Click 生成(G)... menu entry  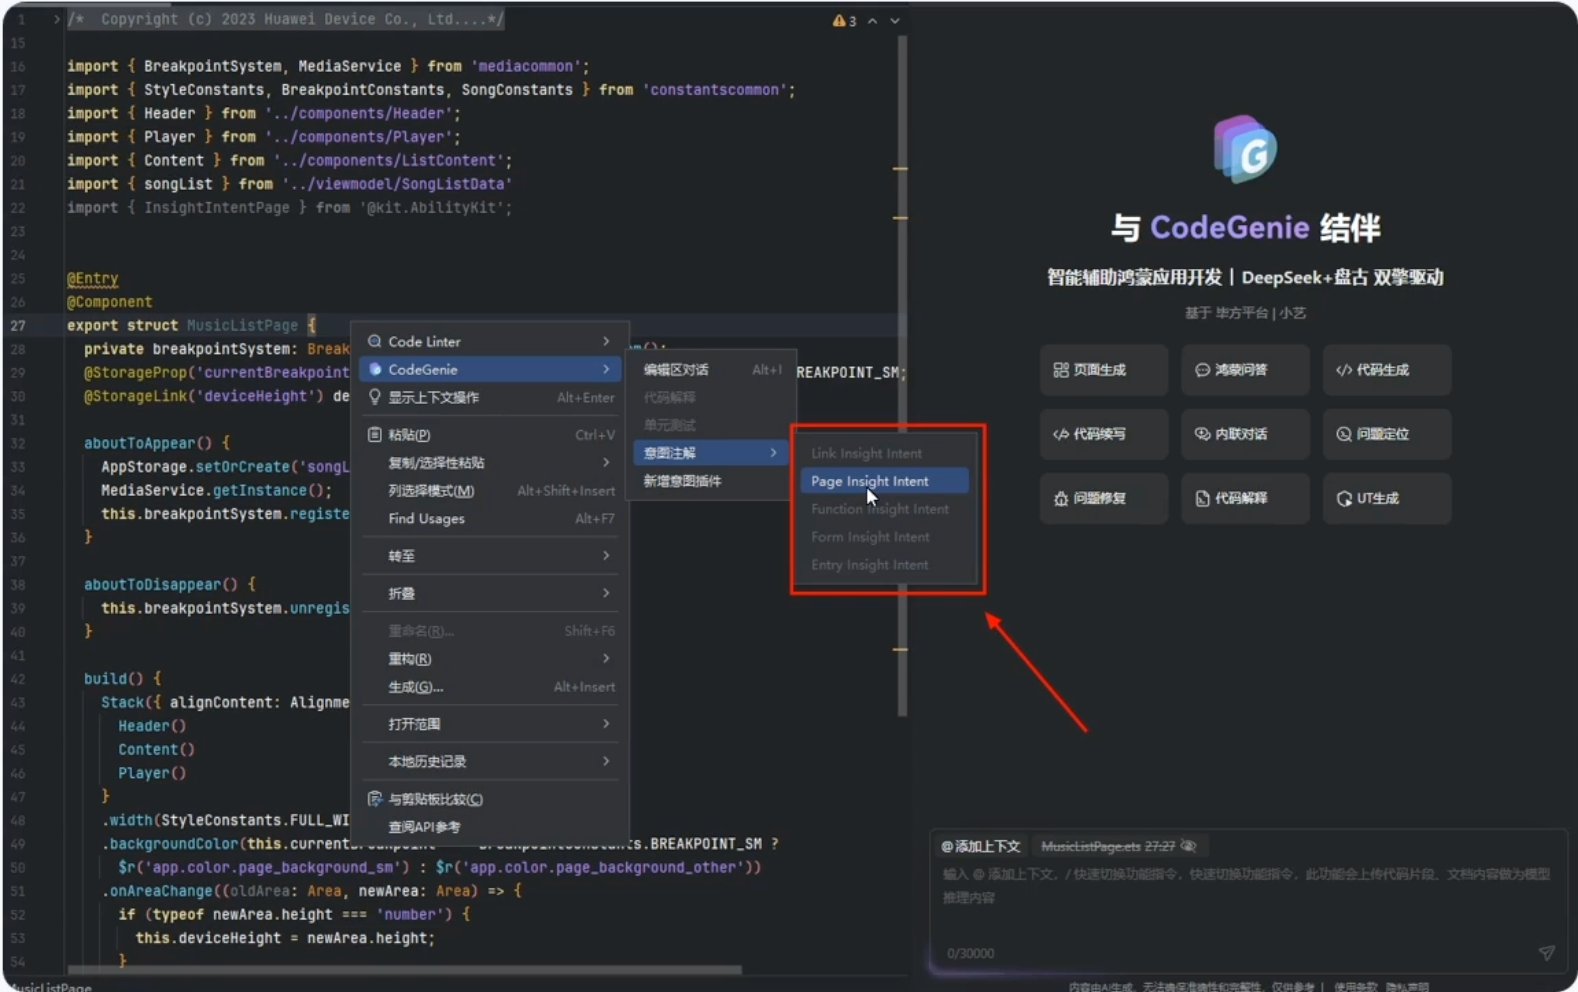coord(490,687)
